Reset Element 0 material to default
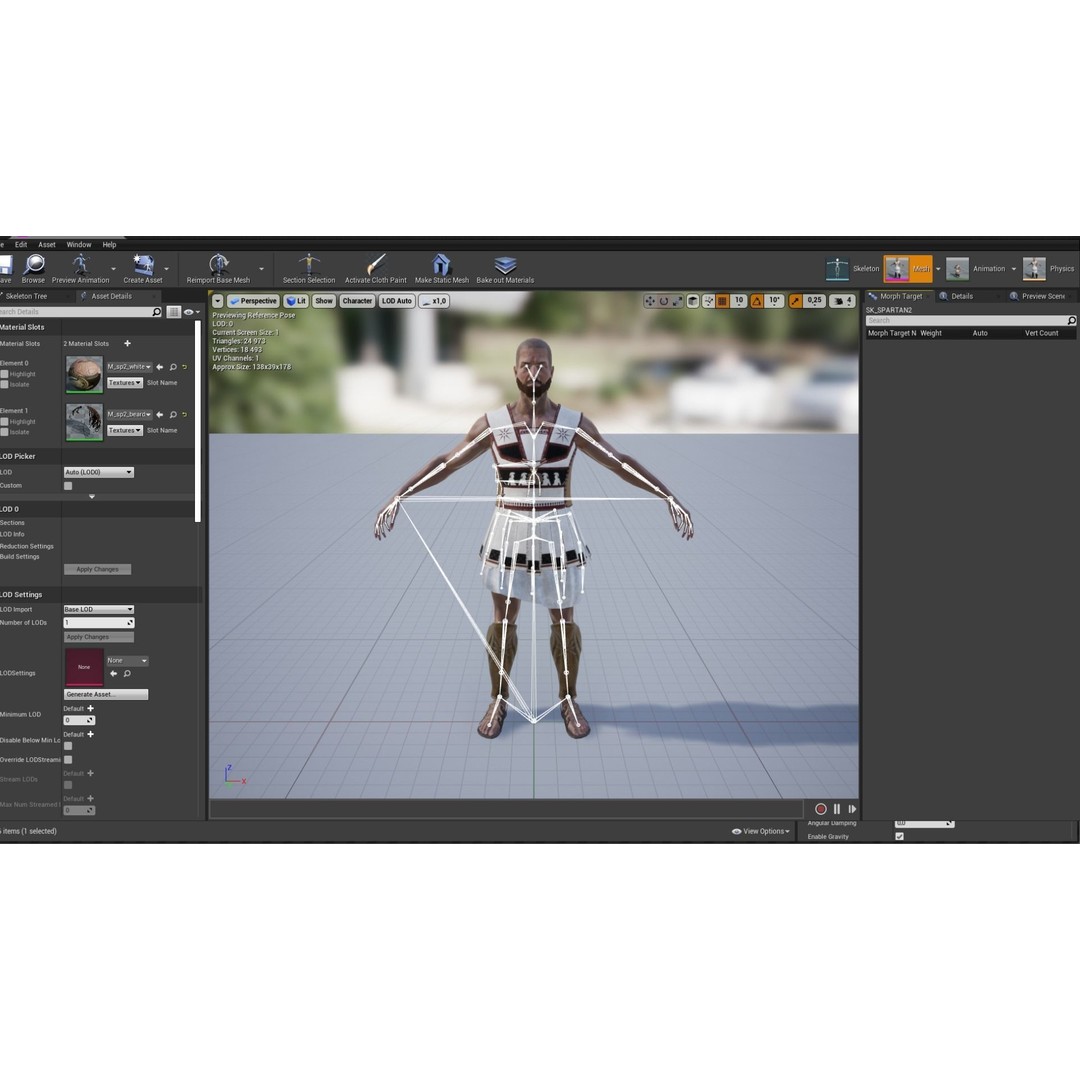Image resolution: width=1080 pixels, height=1080 pixels. tap(185, 367)
